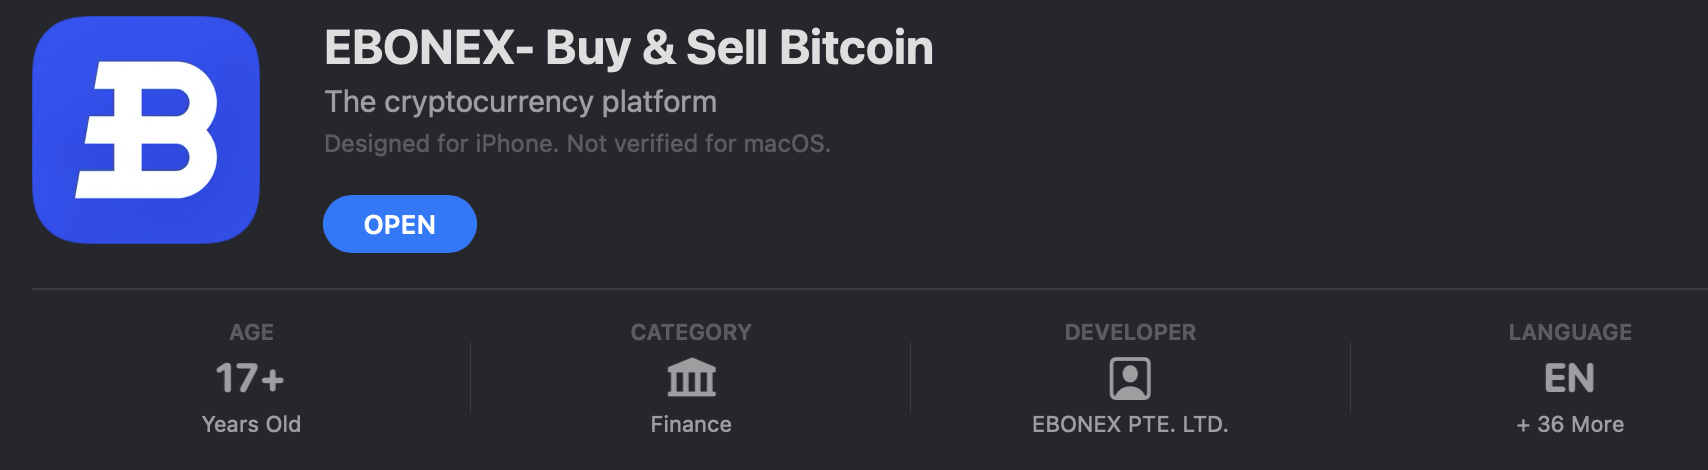Click the Finance bank building icon
Screen dimensions: 1708x470
tap(691, 378)
